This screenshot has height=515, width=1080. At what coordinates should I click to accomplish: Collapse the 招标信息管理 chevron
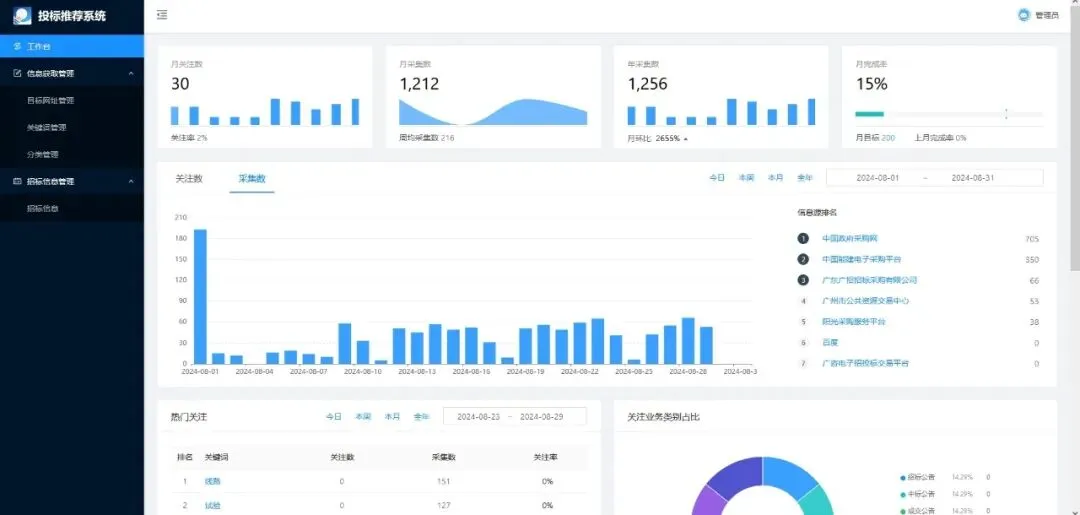point(131,181)
